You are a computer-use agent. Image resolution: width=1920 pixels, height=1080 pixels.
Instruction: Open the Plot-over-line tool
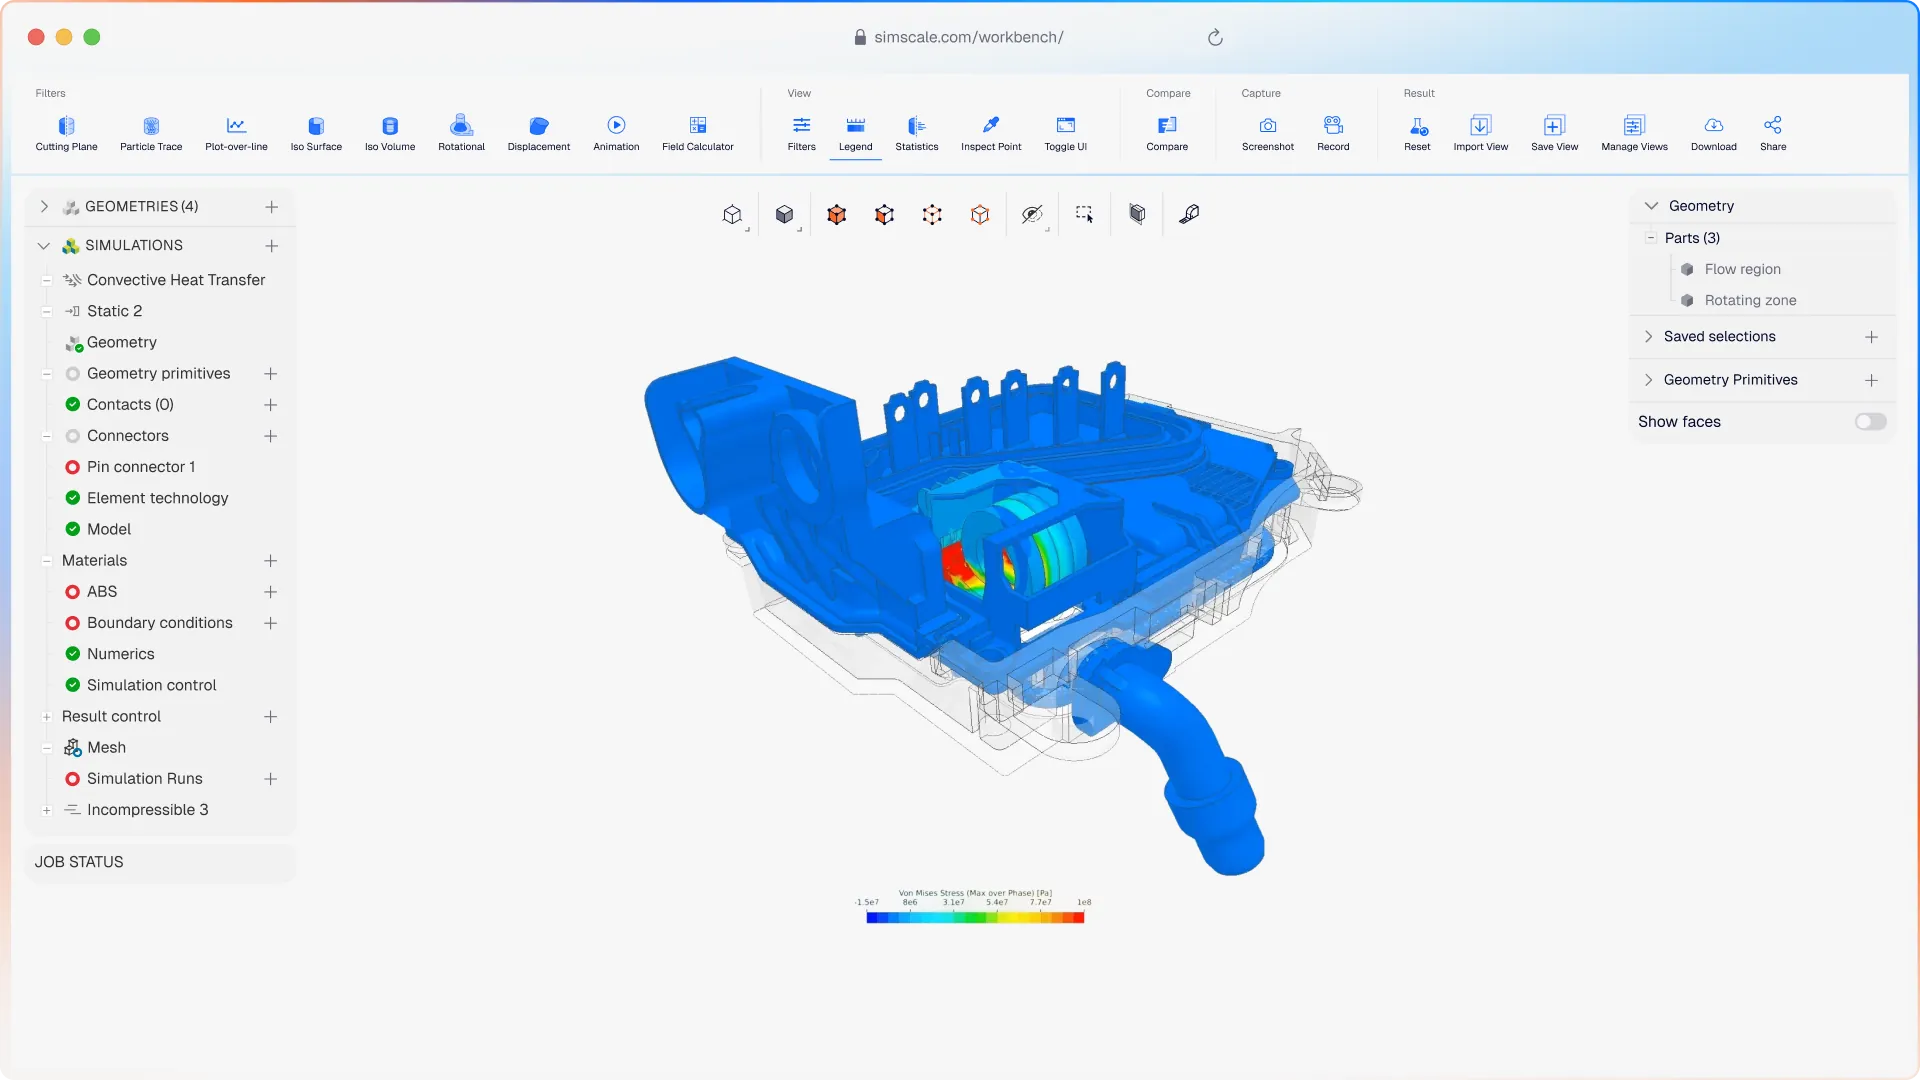click(236, 133)
